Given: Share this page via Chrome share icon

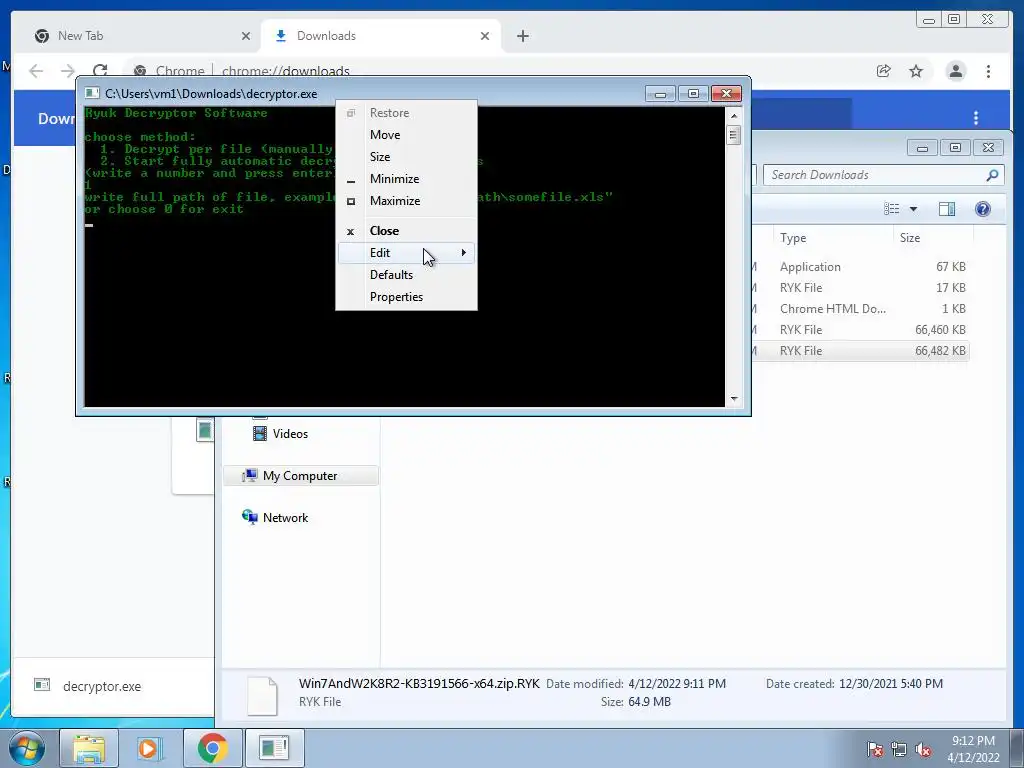Looking at the screenshot, I should tap(884, 71).
